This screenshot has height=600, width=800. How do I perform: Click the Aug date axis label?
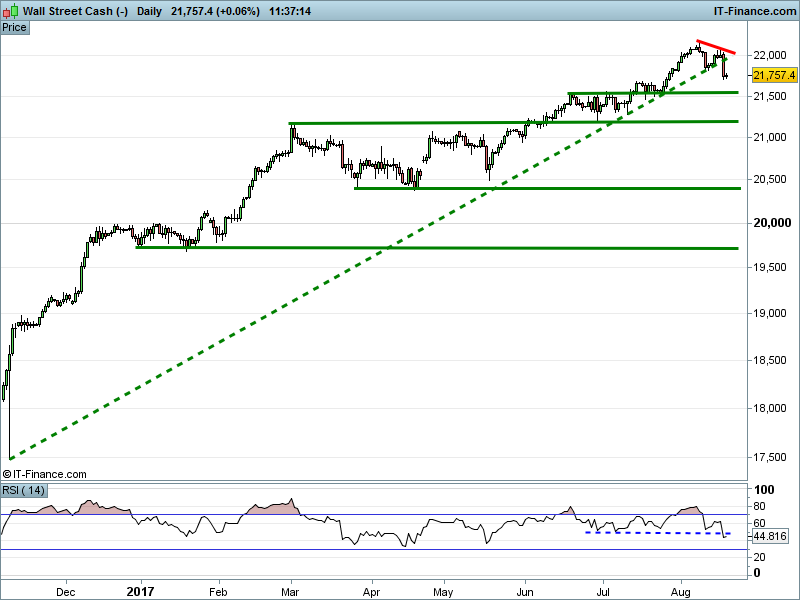(x=681, y=592)
